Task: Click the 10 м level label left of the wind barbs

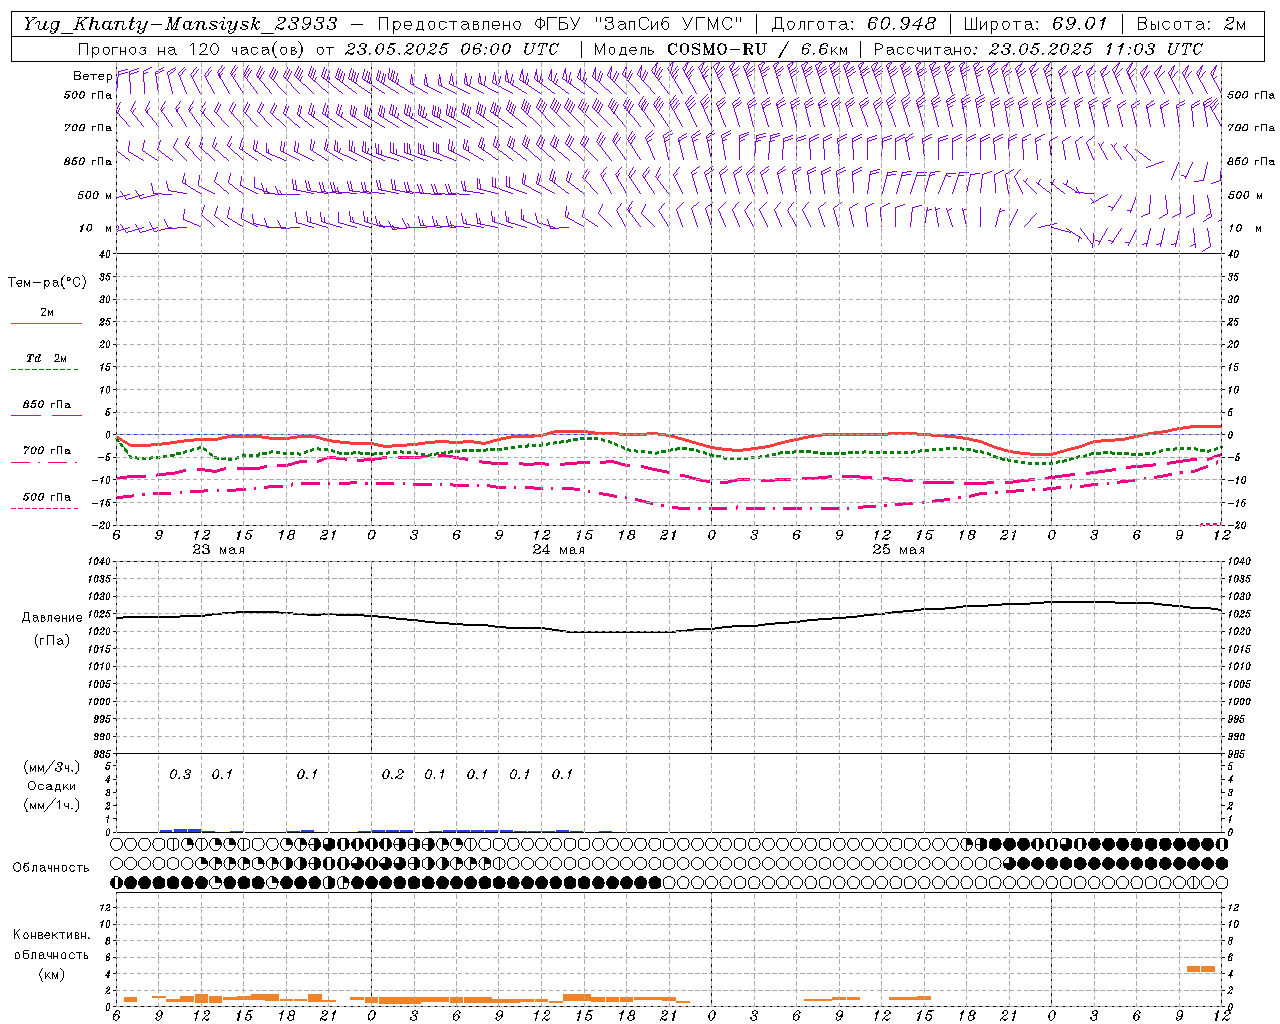Action: pos(96,228)
